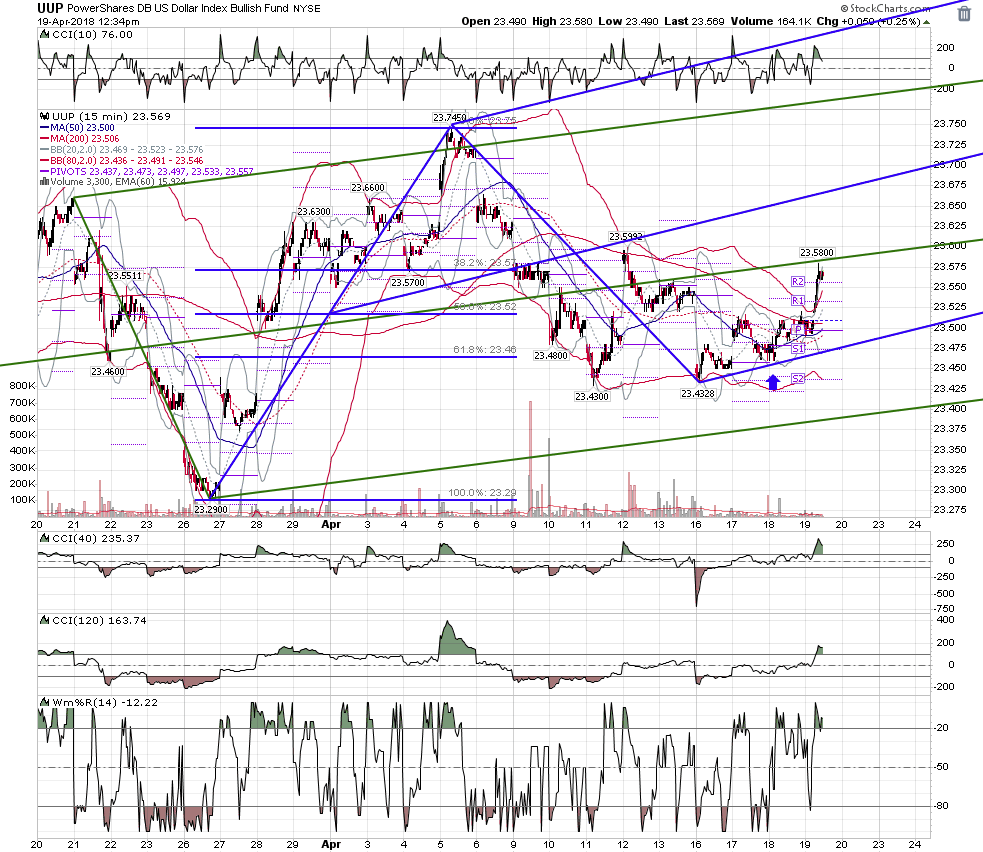Click the candlestick icon beside UUP (15 min)
983x852 pixels.
point(45,116)
